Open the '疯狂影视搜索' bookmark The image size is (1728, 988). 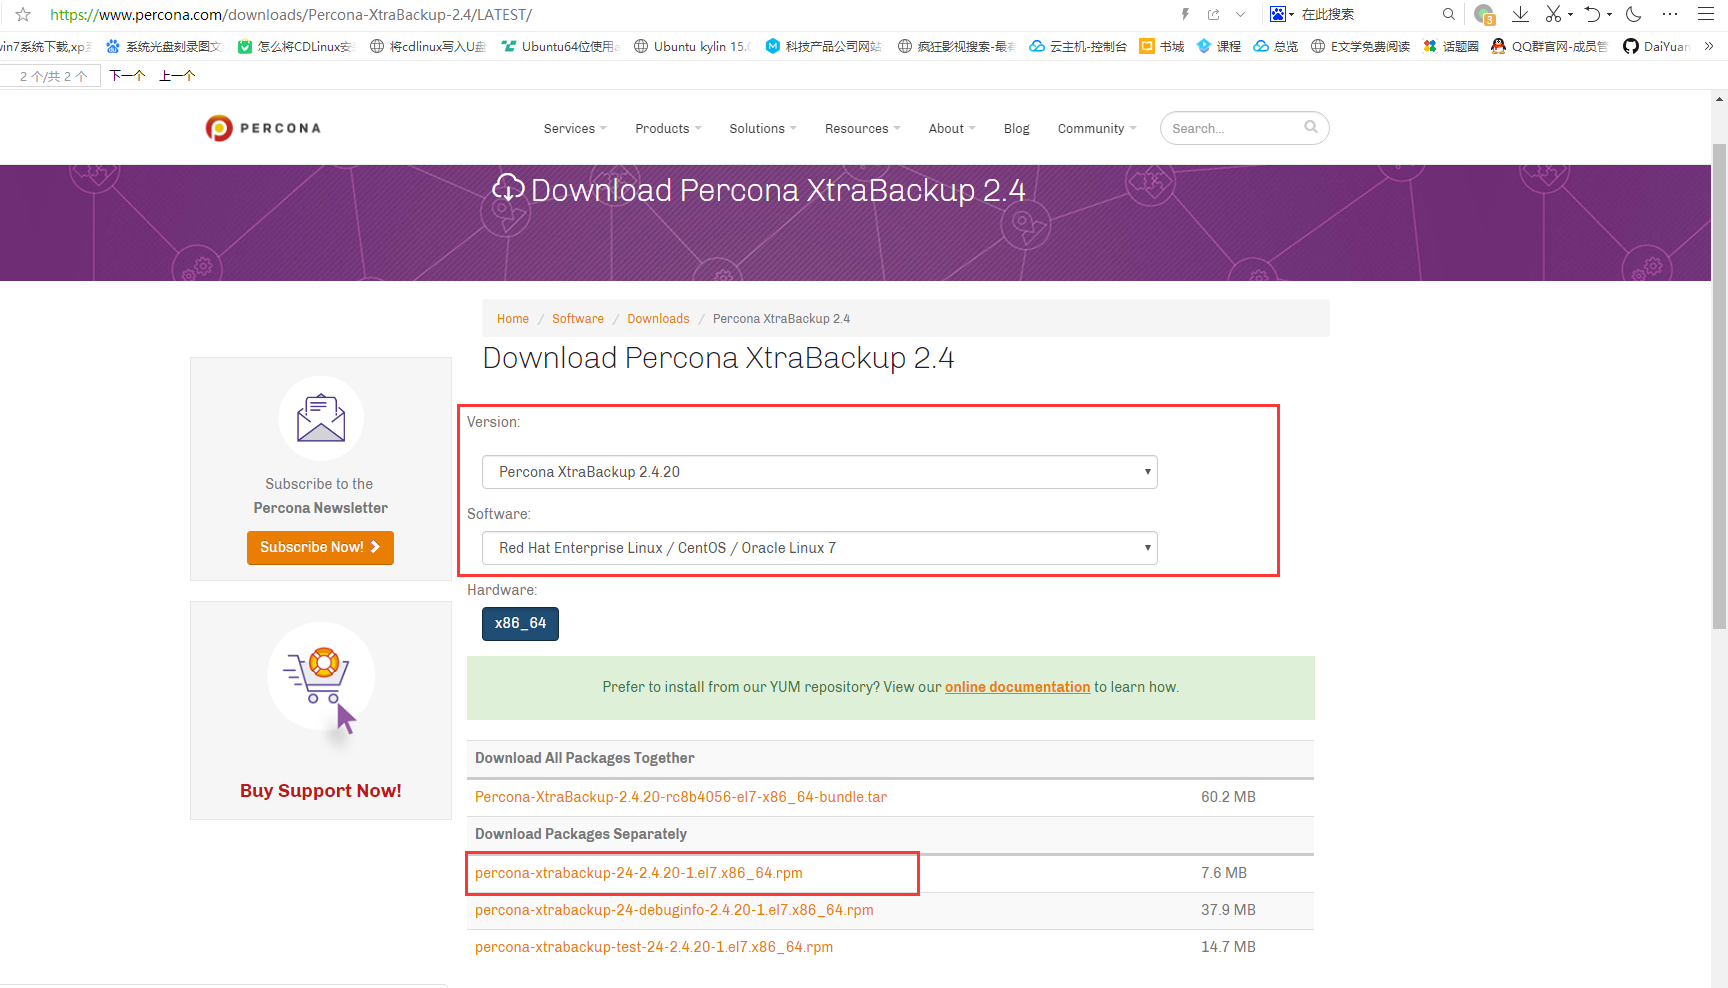point(956,47)
